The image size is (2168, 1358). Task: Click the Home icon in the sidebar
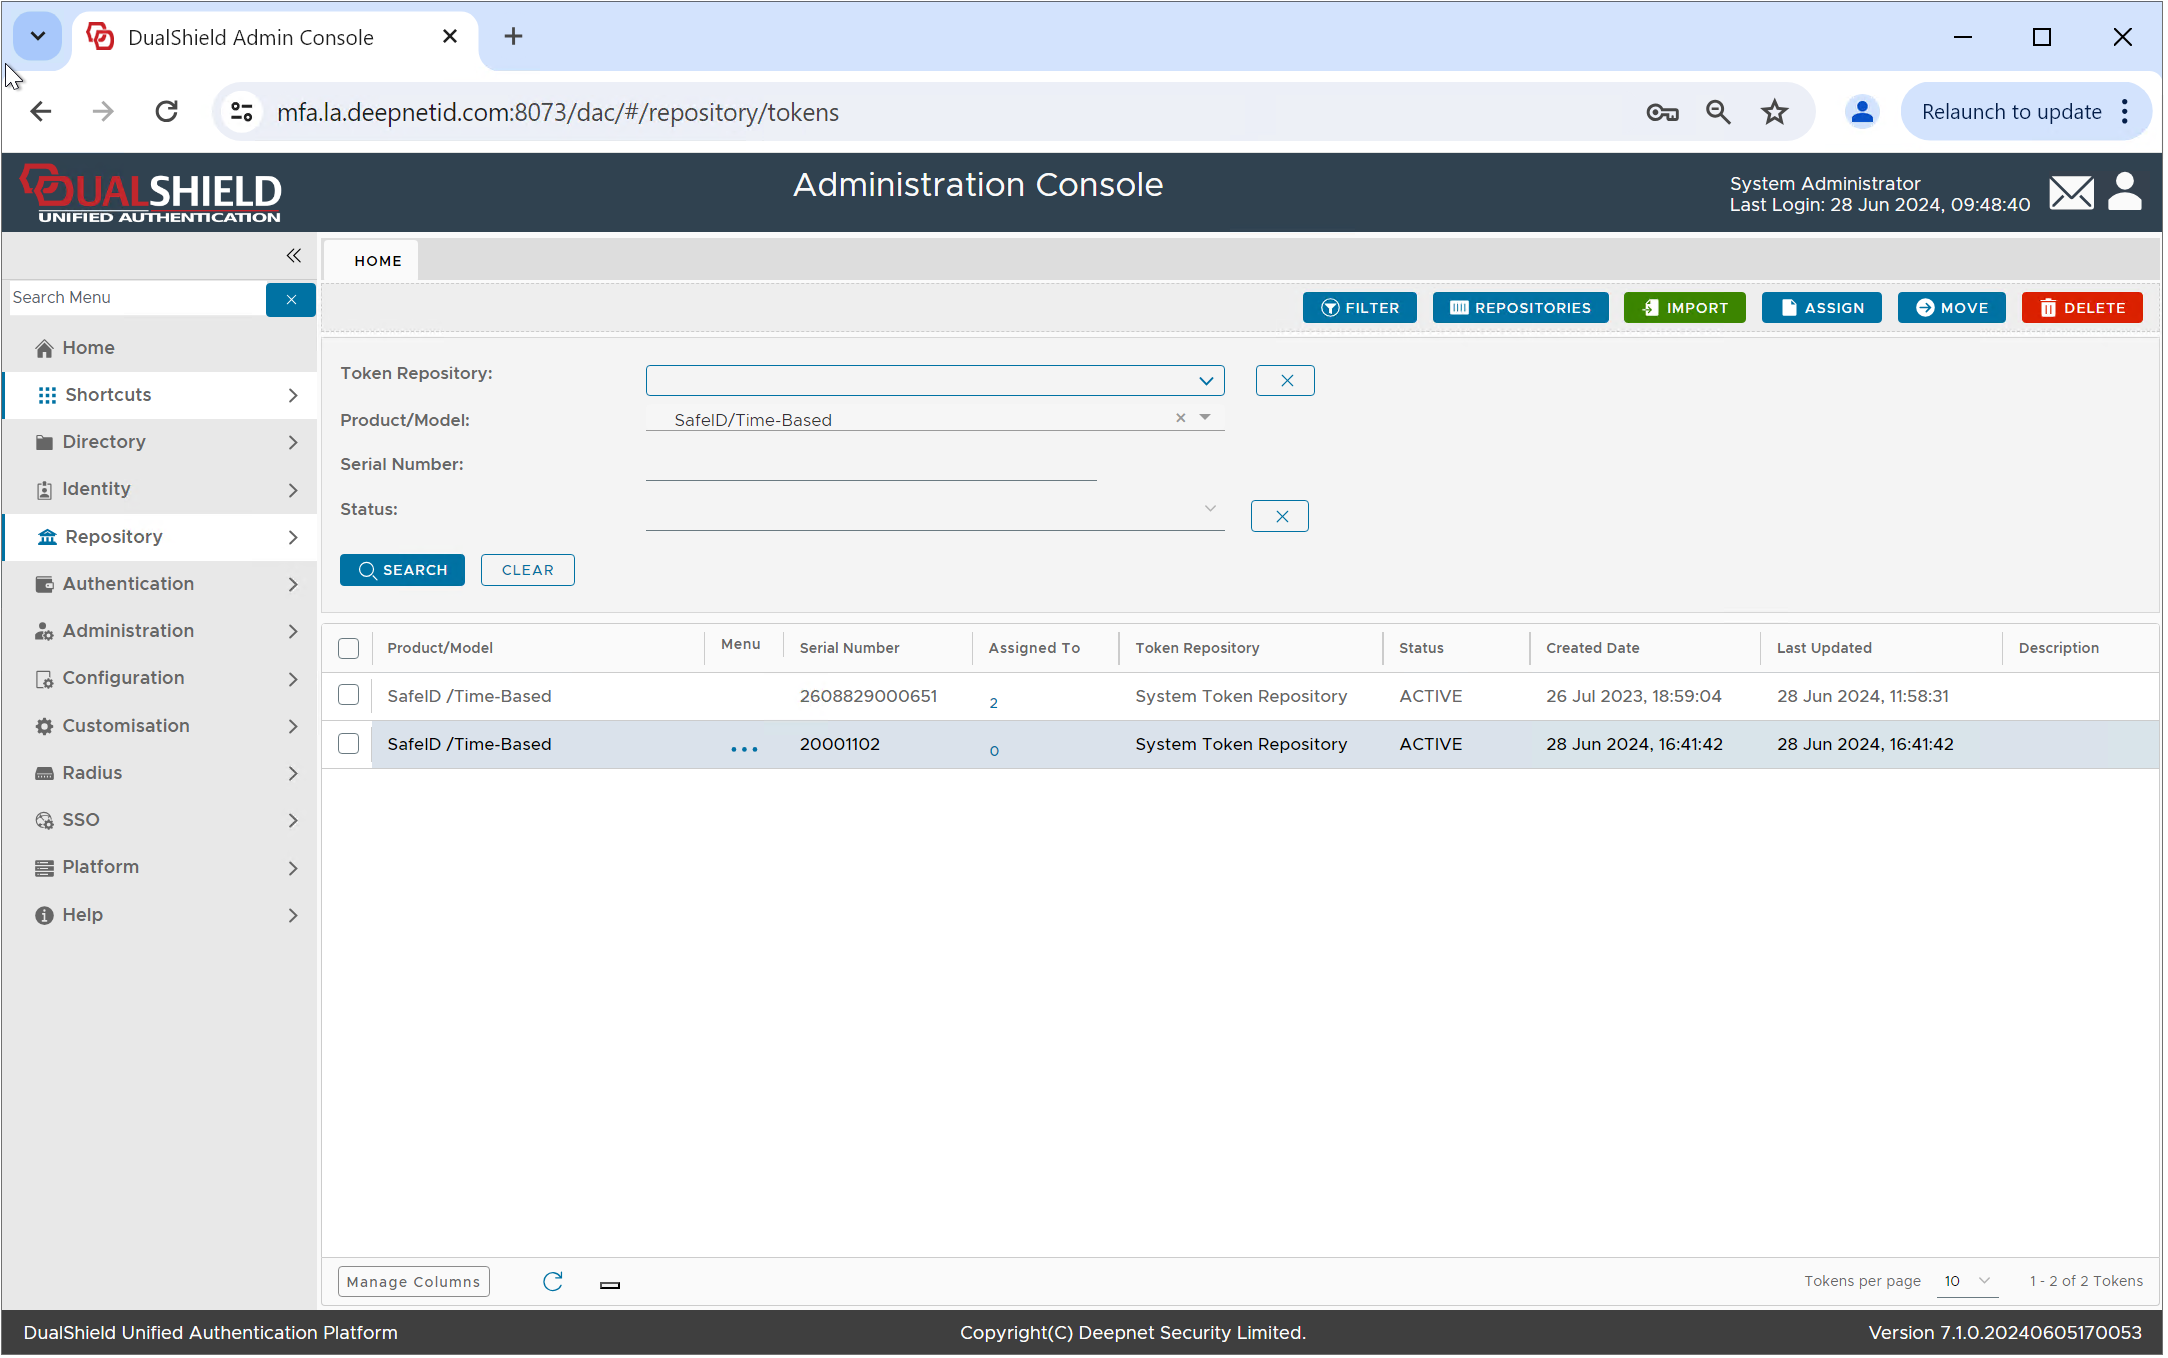(44, 349)
